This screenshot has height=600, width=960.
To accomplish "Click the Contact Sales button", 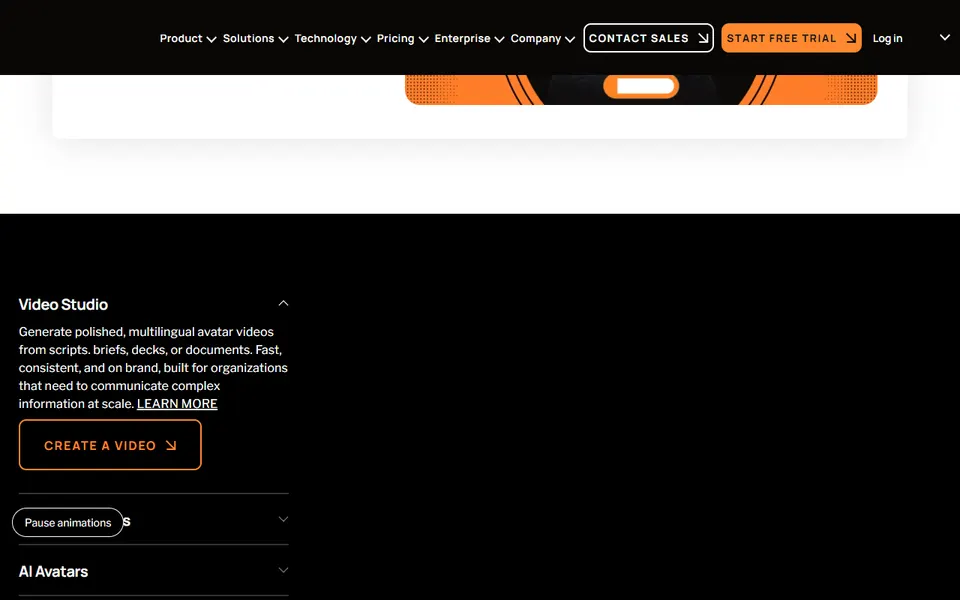I will (648, 38).
